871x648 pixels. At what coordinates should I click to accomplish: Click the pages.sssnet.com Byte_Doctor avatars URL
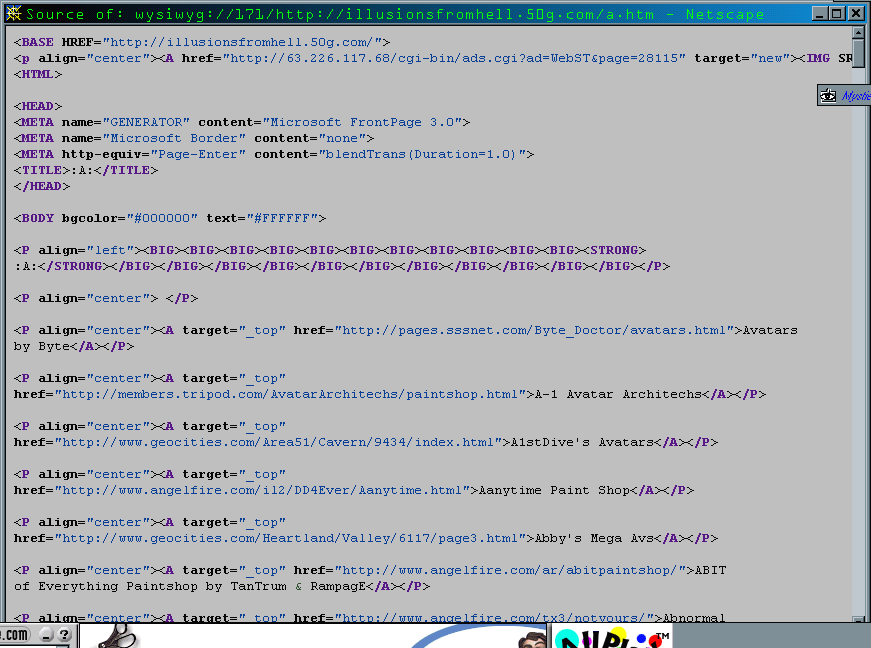click(534, 330)
